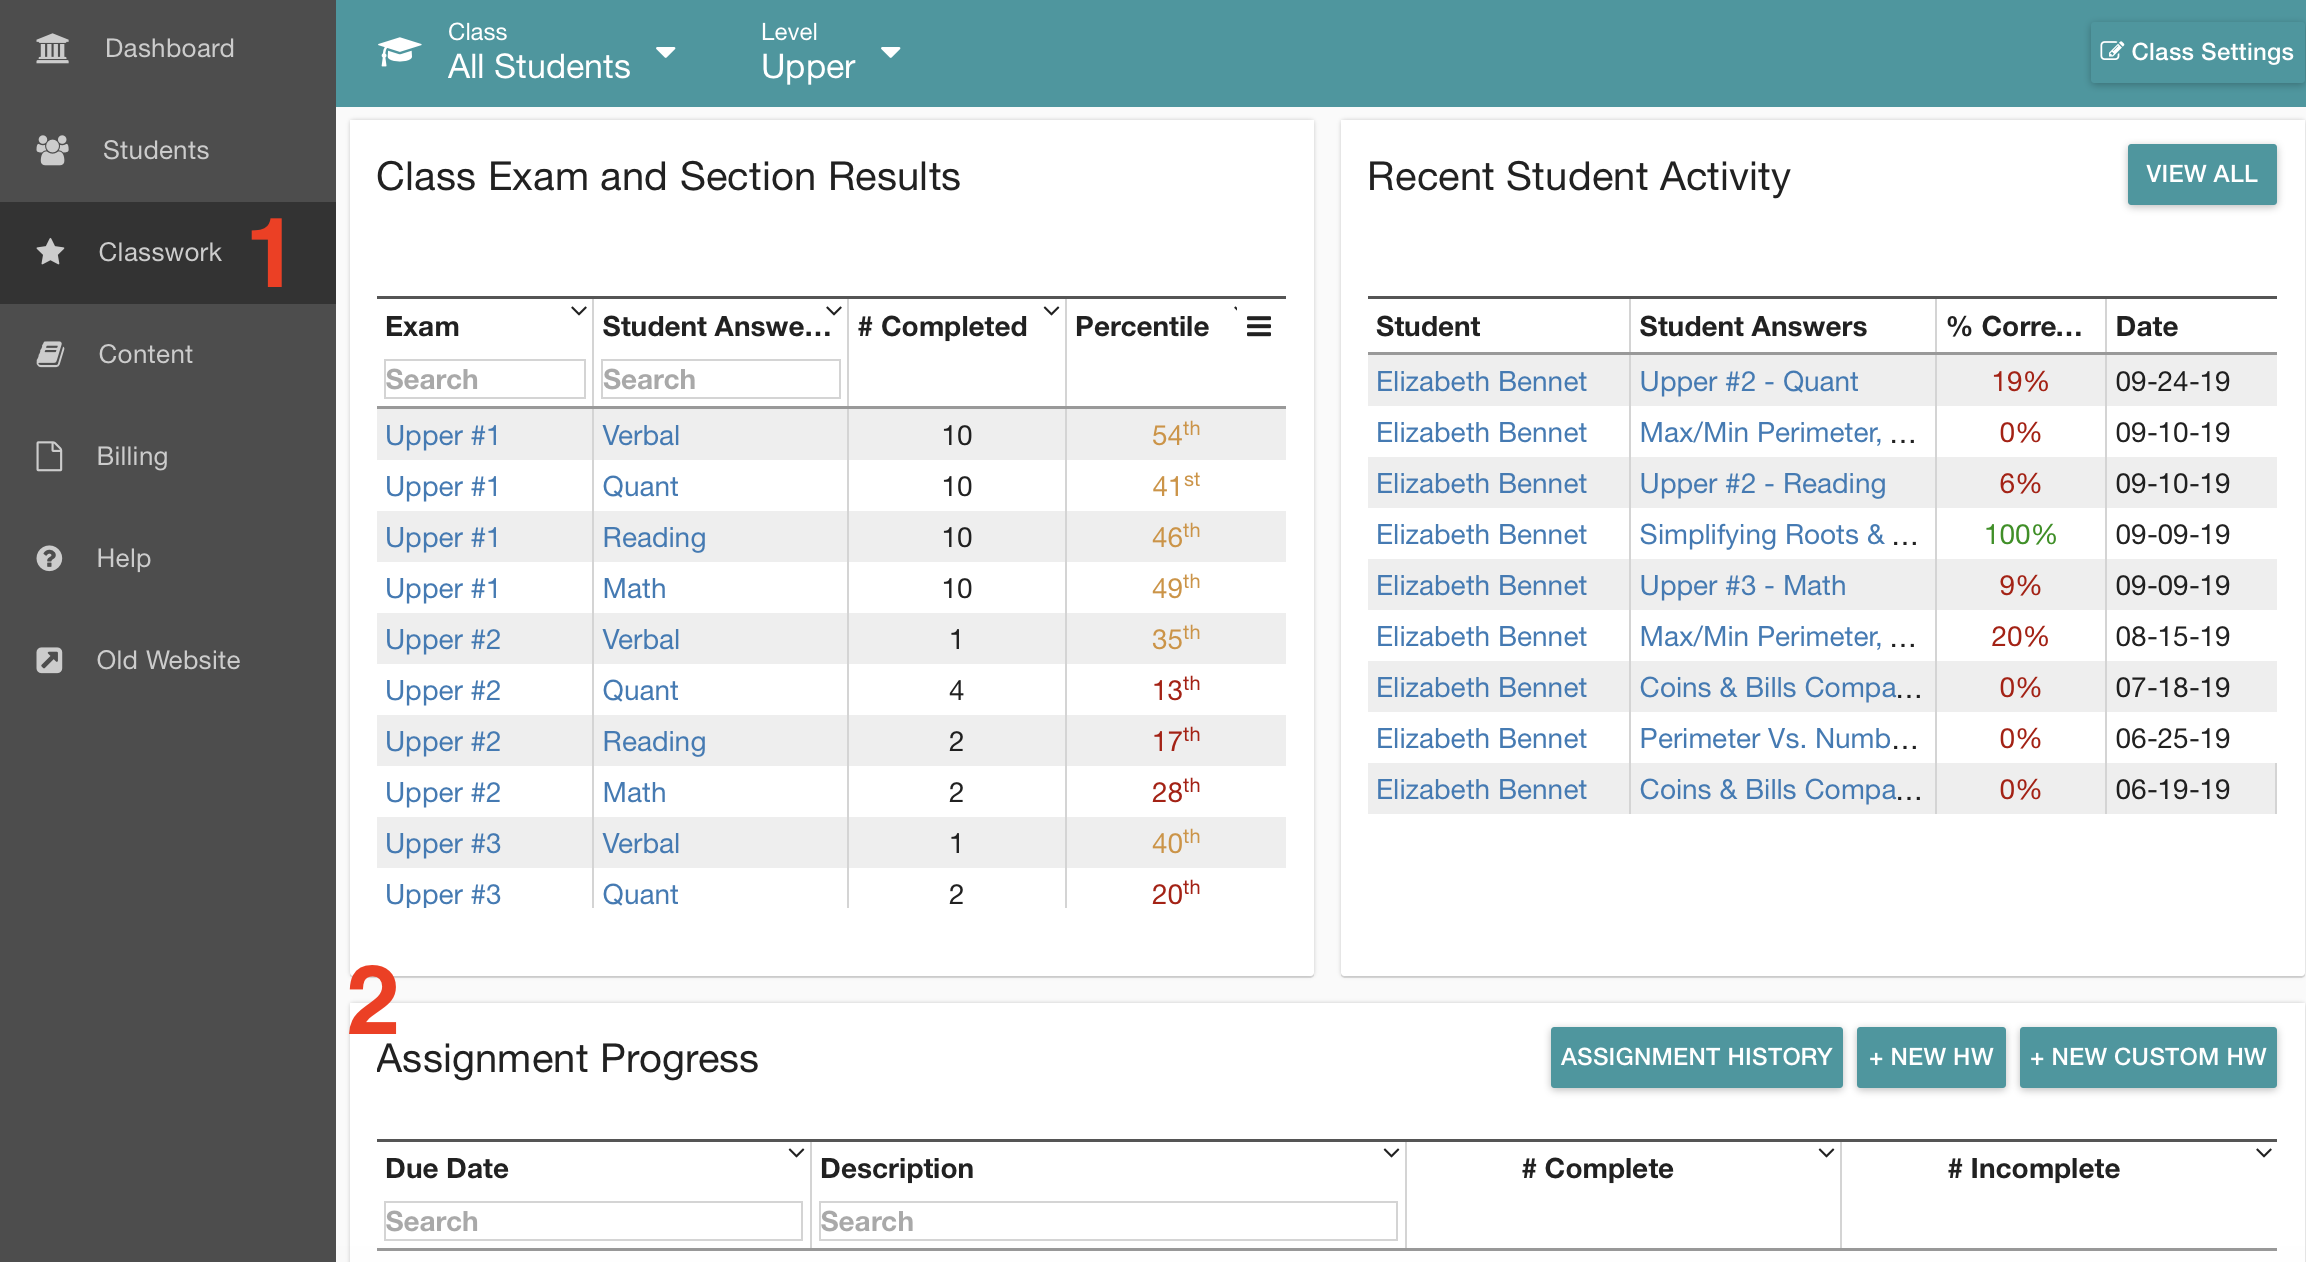Viewport: 2306px width, 1262px height.
Task: Search in the Exam column search field
Action: 483,379
